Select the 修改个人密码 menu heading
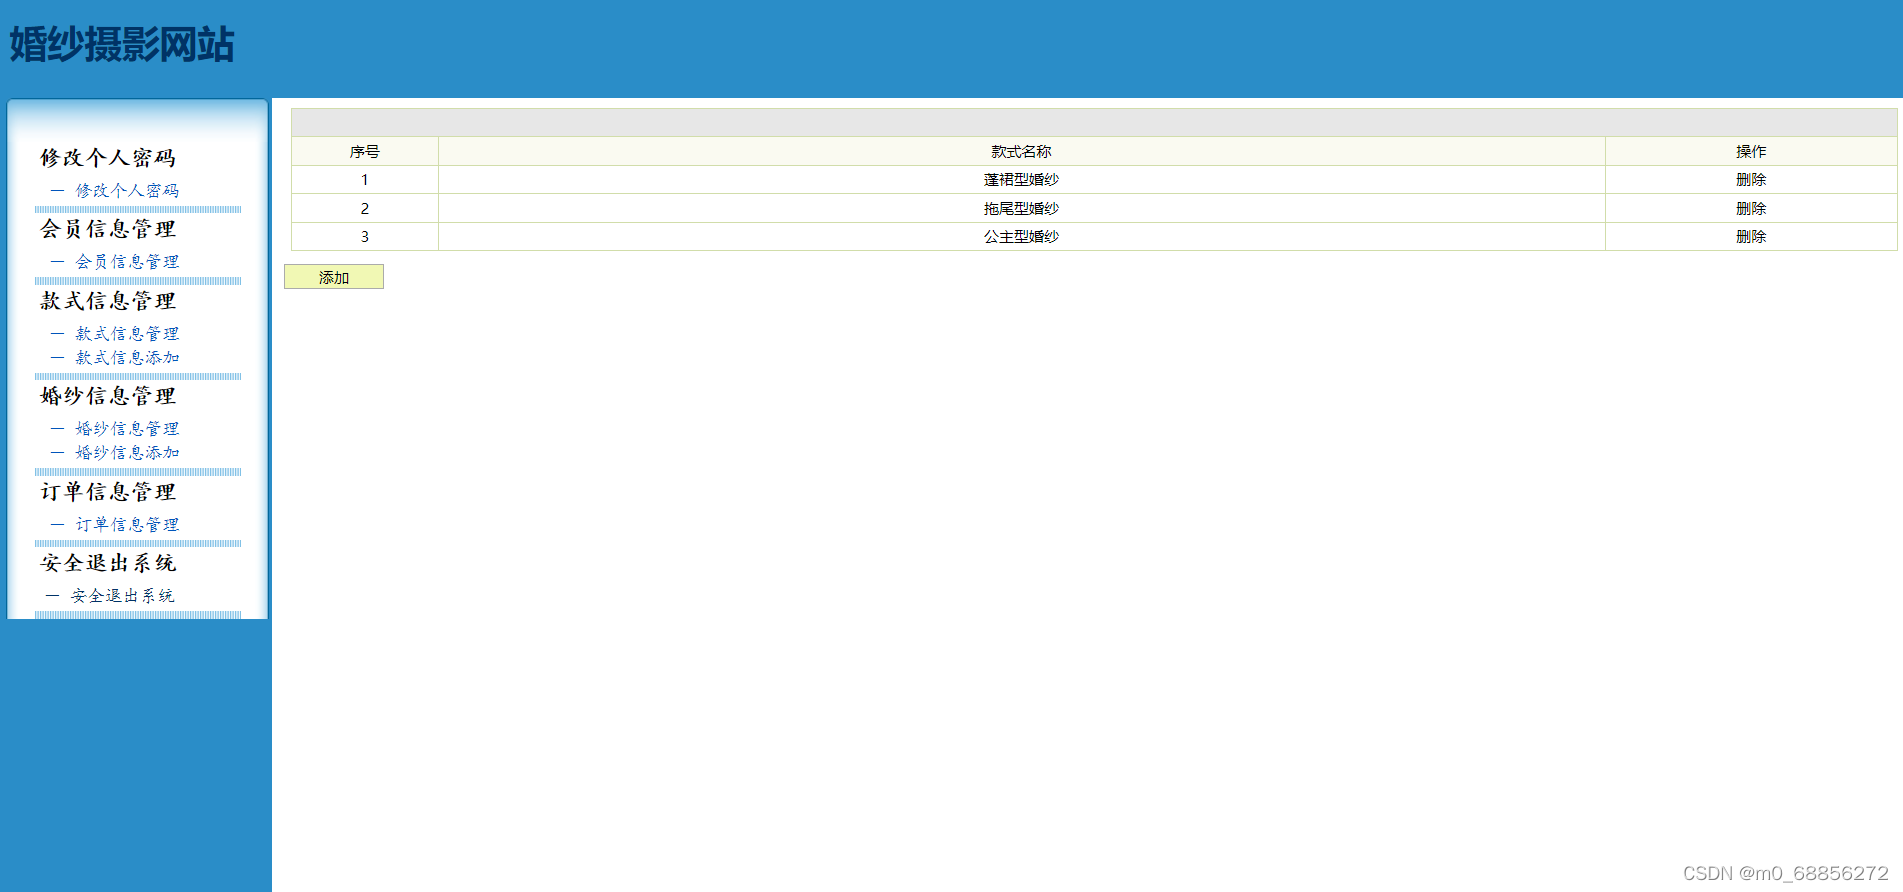Image resolution: width=1903 pixels, height=892 pixels. tap(108, 157)
